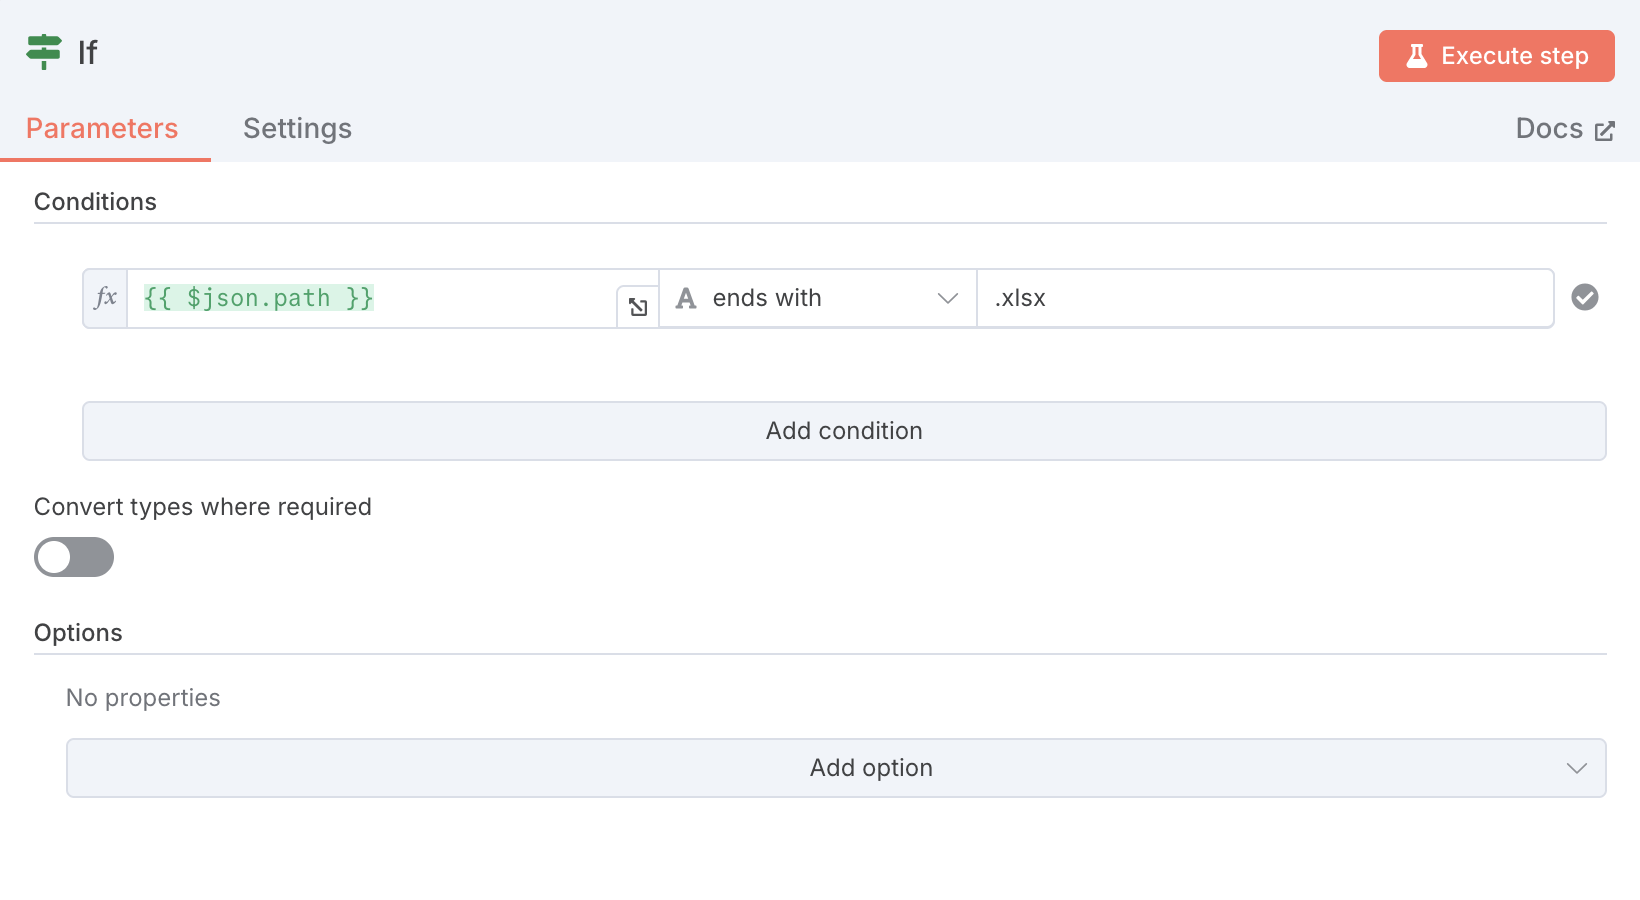The width and height of the screenshot is (1640, 900).
Task: Click the 'If' node title text
Action: click(x=88, y=52)
